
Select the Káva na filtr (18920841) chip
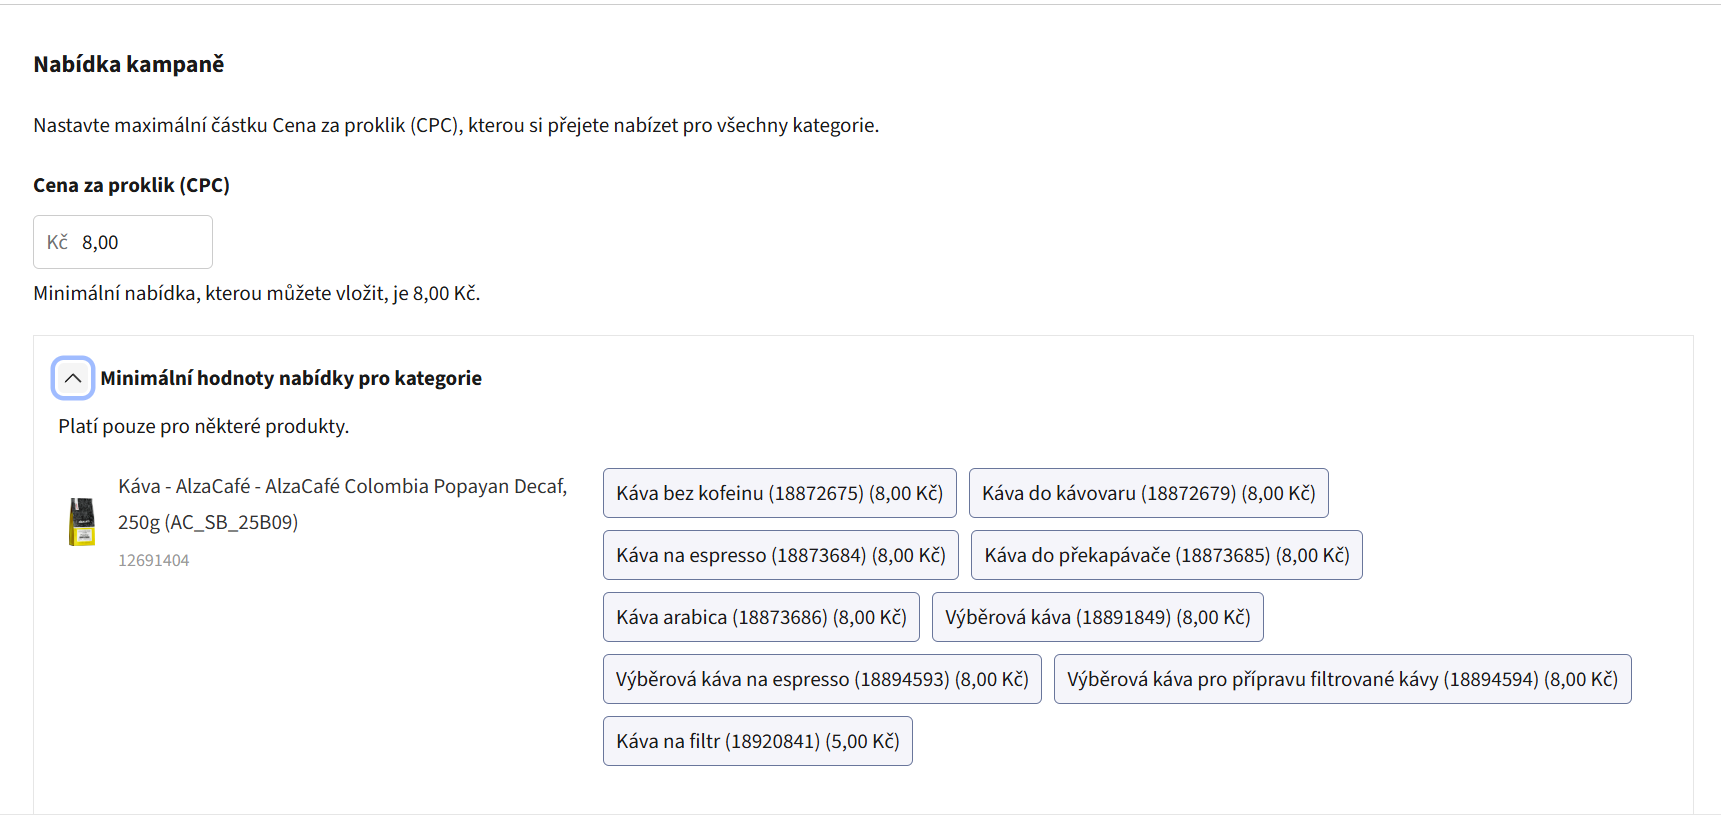click(758, 741)
